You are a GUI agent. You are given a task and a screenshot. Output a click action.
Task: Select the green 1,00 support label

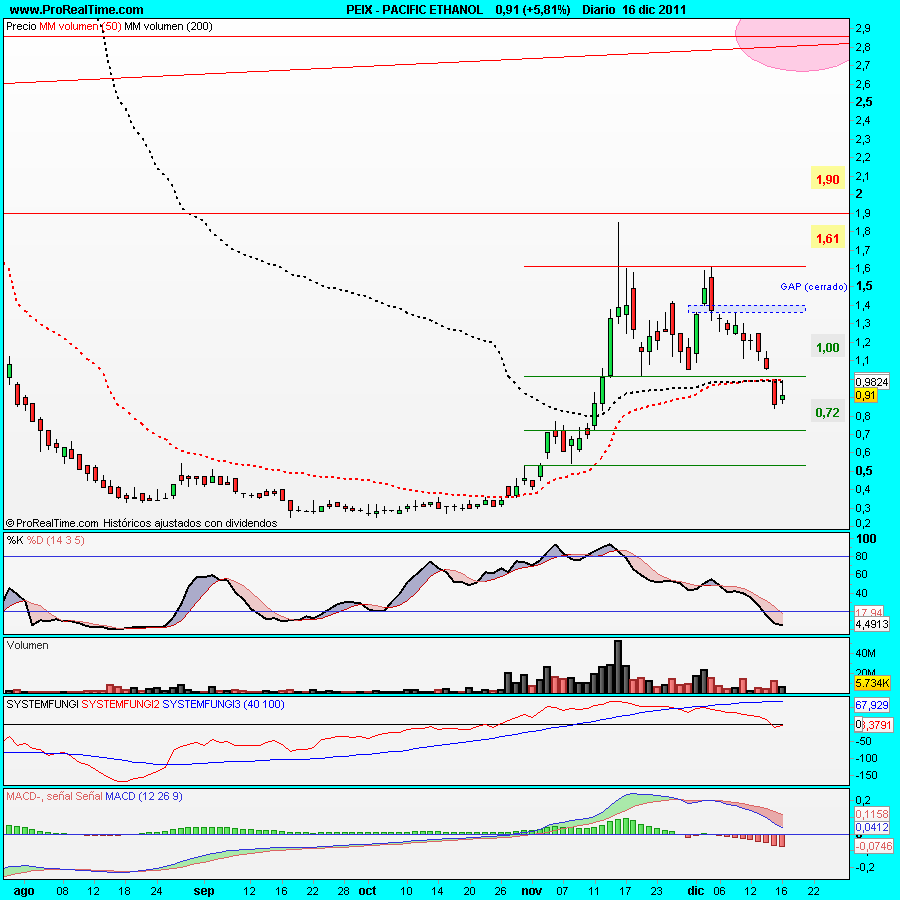(x=828, y=347)
